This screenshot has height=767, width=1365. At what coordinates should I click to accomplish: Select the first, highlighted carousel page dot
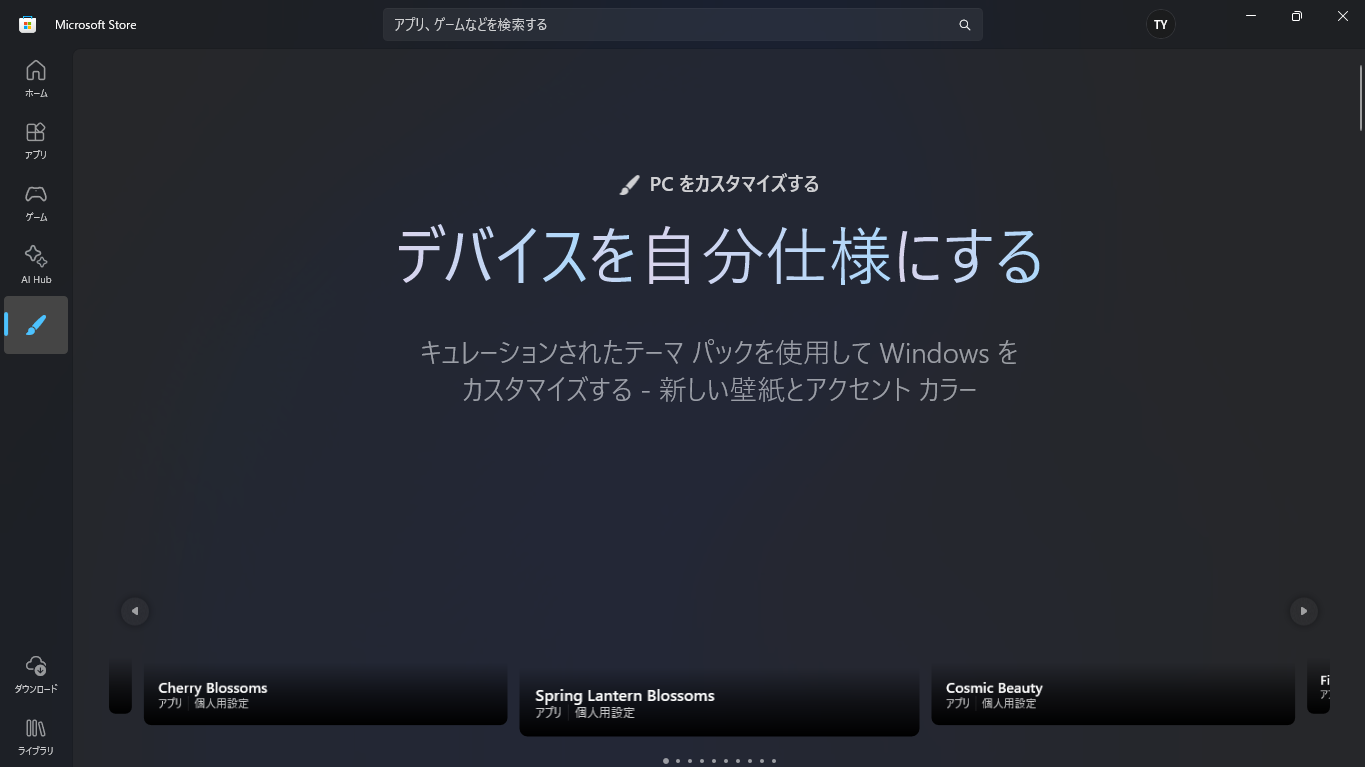click(x=666, y=761)
